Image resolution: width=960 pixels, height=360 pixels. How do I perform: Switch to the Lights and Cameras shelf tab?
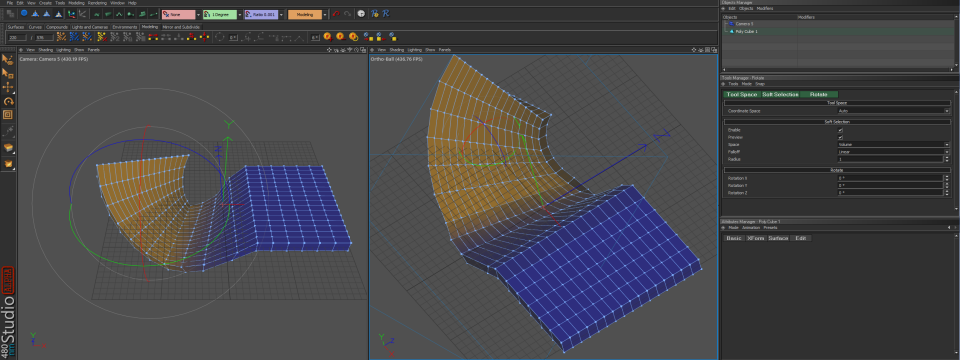point(90,27)
